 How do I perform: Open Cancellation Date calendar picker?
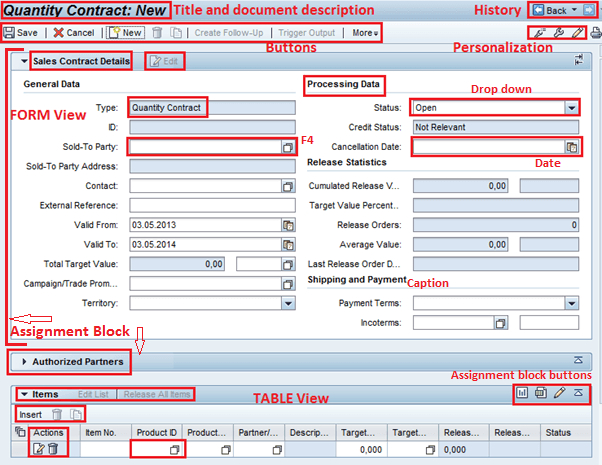(571, 147)
